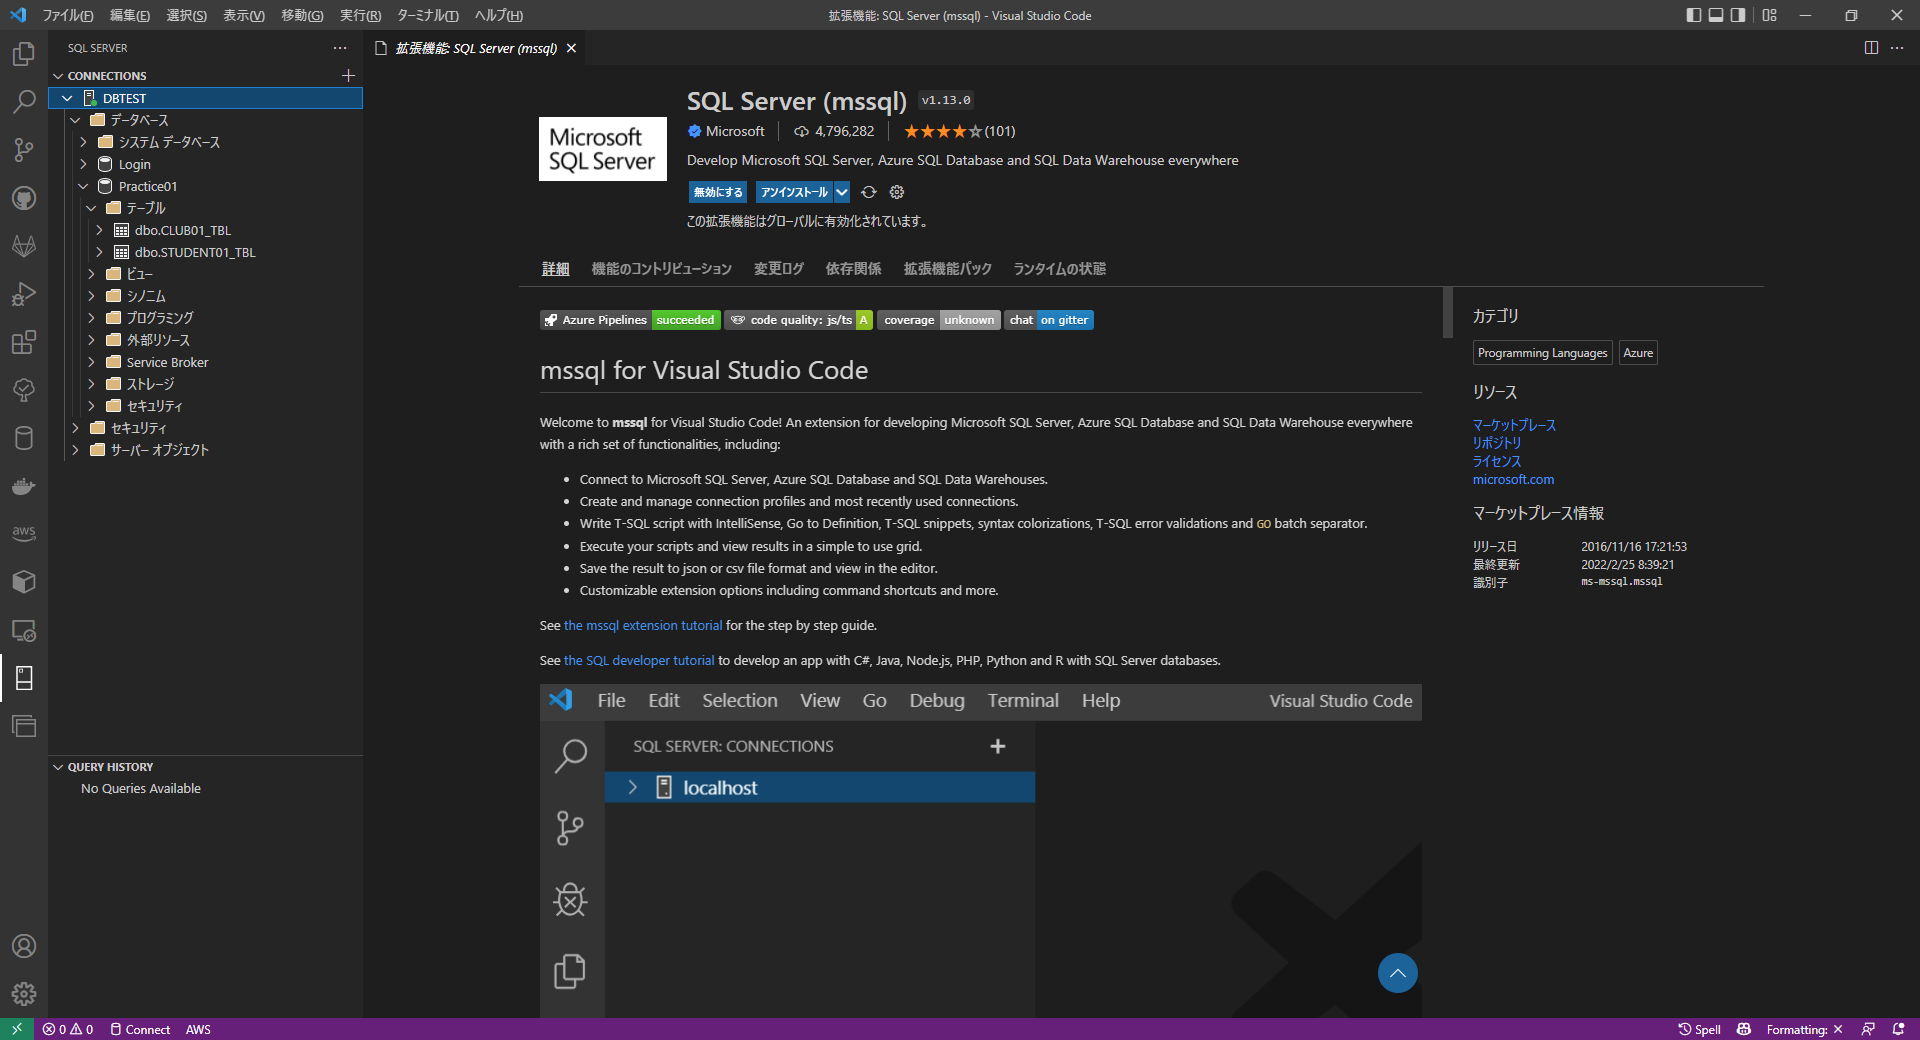Open the SQL developer tutorial link
The height and width of the screenshot is (1040, 1920).
(639, 661)
